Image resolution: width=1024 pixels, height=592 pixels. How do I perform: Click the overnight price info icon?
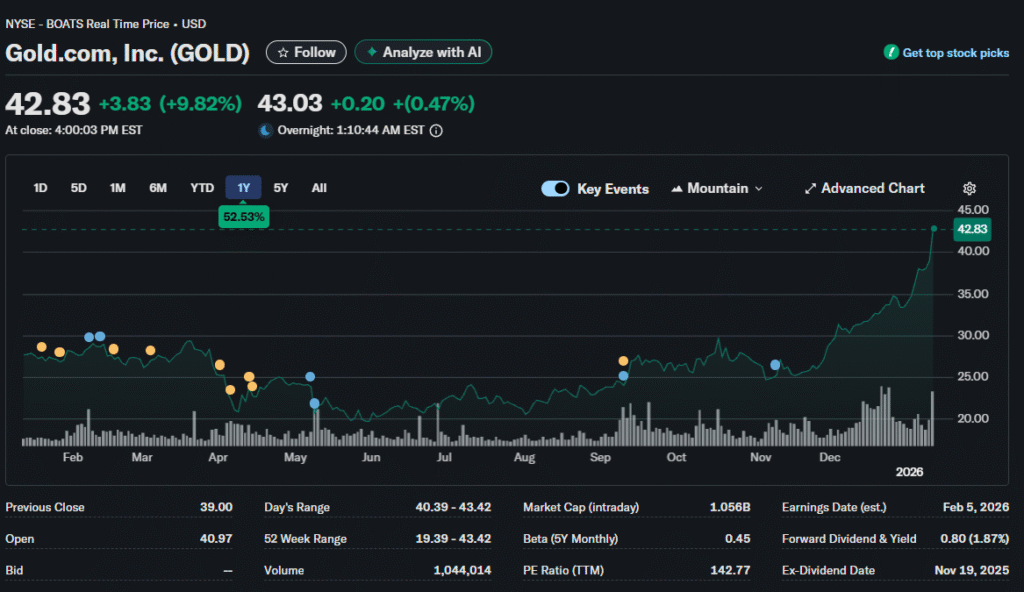click(436, 130)
